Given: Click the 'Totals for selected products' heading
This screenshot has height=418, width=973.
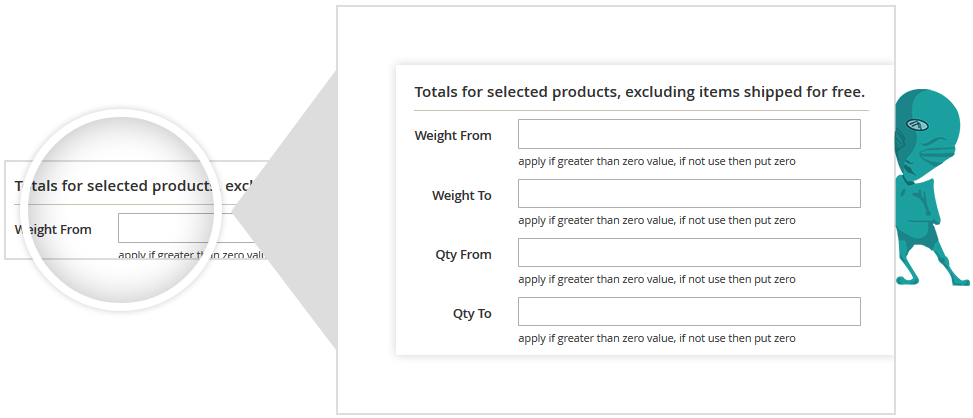Looking at the screenshot, I should click(x=639, y=91).
